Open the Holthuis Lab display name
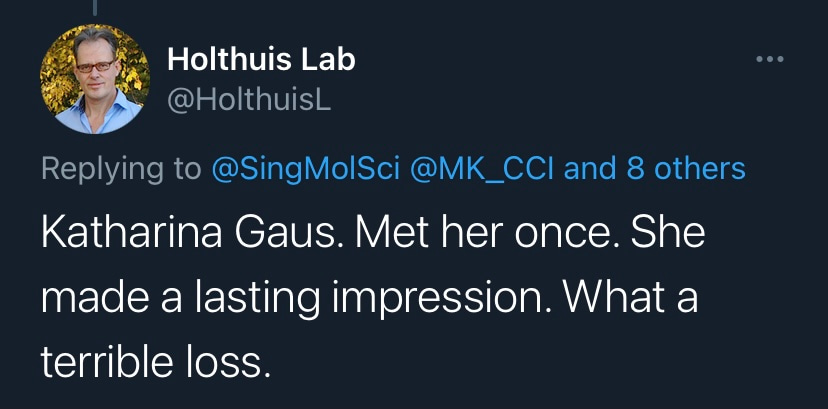Viewport: 828px width, 409px height. coord(261,60)
